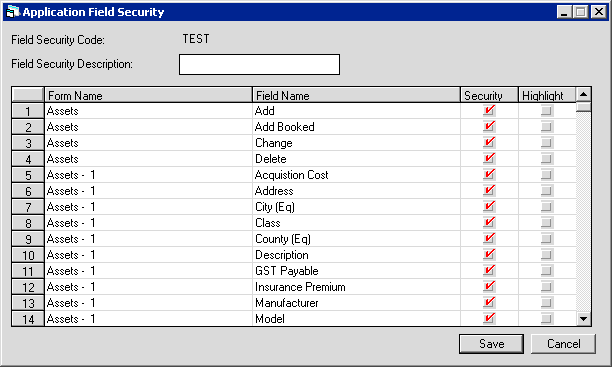The height and width of the screenshot is (367, 612).
Task: Click the Security column header
Action: pyautogui.click(x=489, y=95)
